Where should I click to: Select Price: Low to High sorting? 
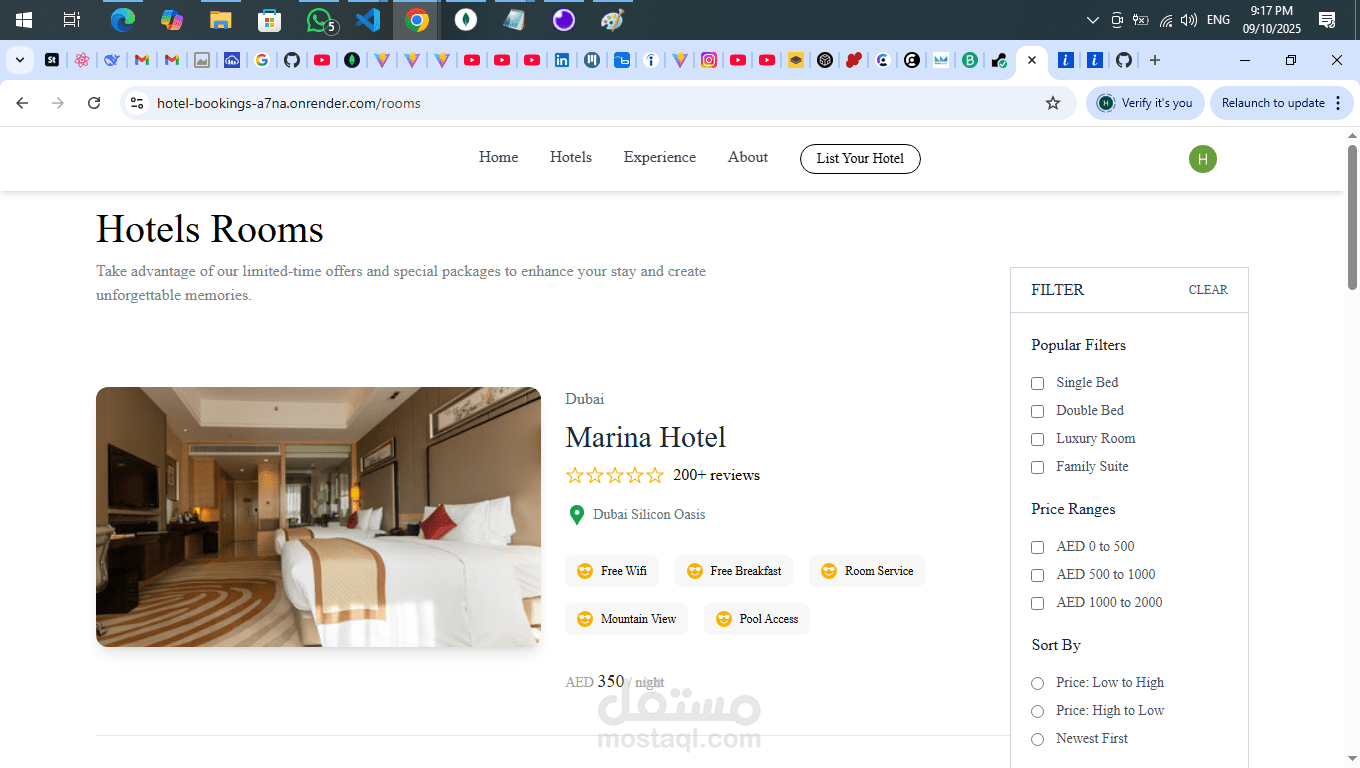[x=1037, y=683]
